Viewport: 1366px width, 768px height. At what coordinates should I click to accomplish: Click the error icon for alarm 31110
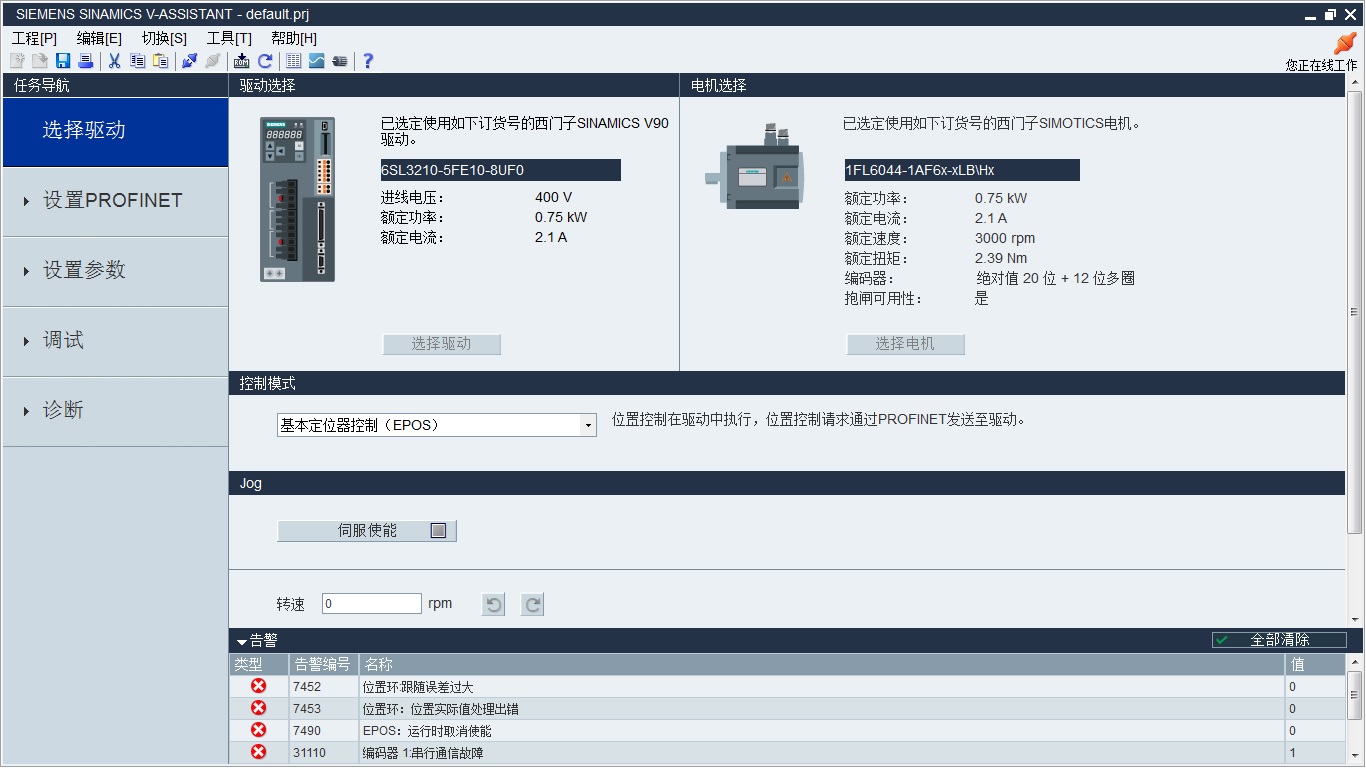[258, 752]
